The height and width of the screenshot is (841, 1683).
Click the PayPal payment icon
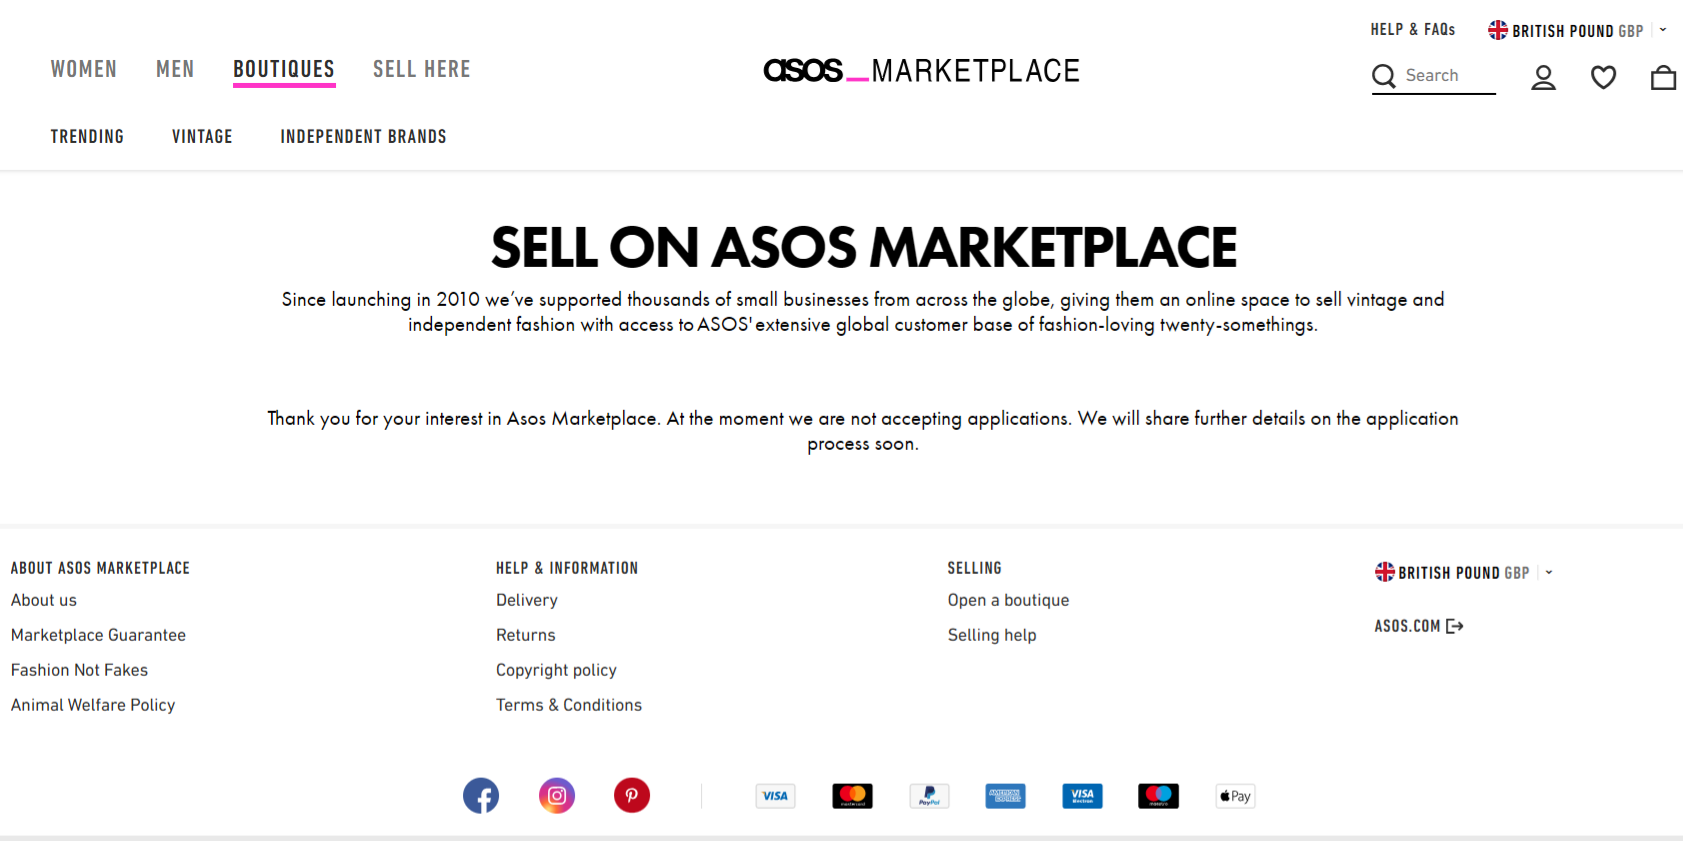pos(929,796)
